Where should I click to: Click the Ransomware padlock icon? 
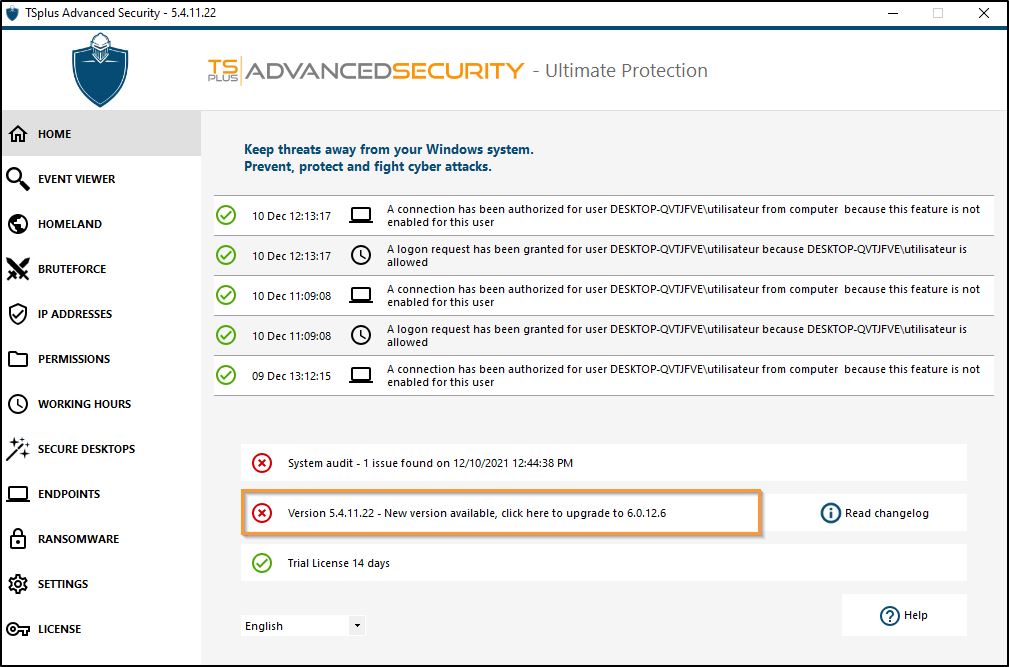tap(18, 538)
